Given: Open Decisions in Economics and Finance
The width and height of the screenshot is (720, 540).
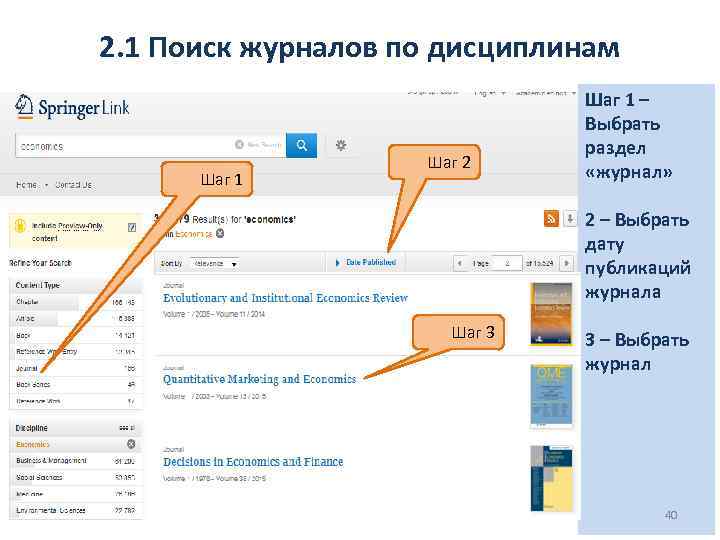Looking at the screenshot, I should [x=253, y=461].
